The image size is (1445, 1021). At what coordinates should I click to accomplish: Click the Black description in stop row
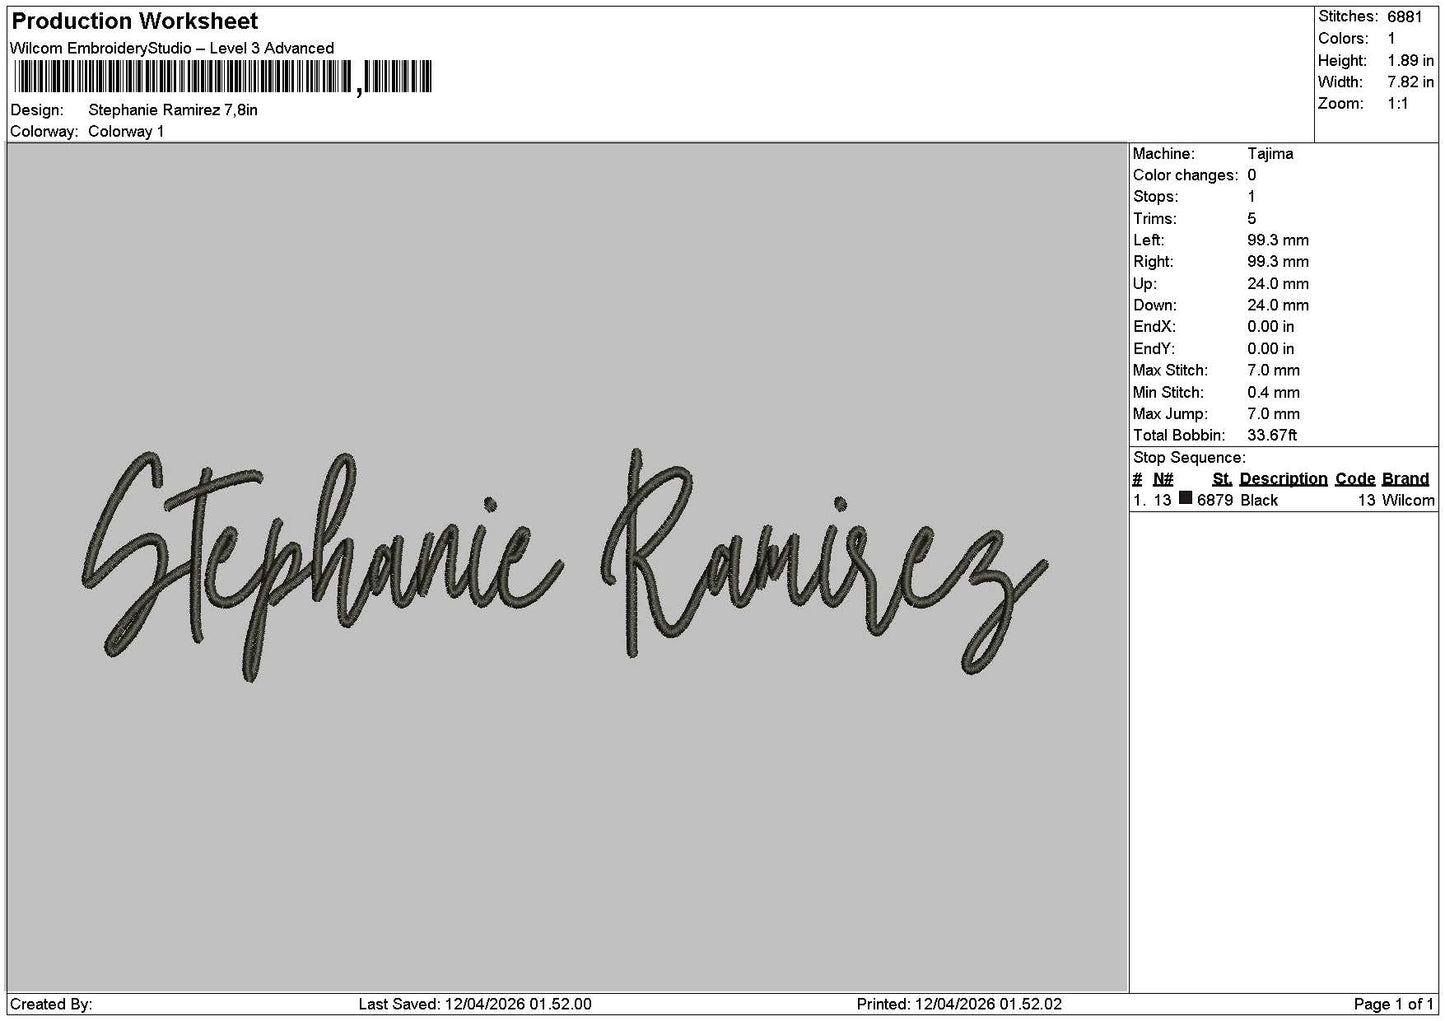click(1259, 501)
